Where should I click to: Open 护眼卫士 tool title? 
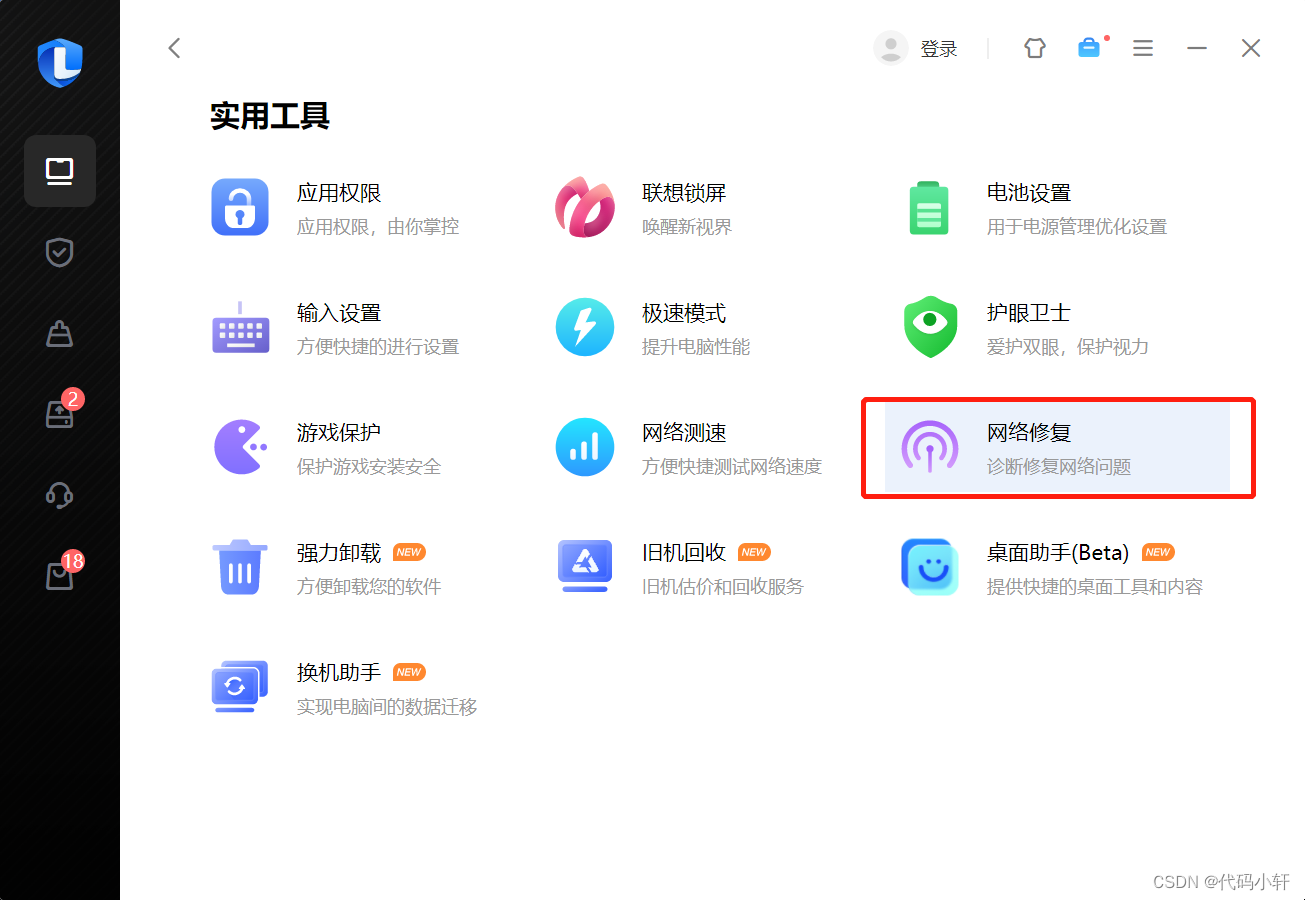1029,313
